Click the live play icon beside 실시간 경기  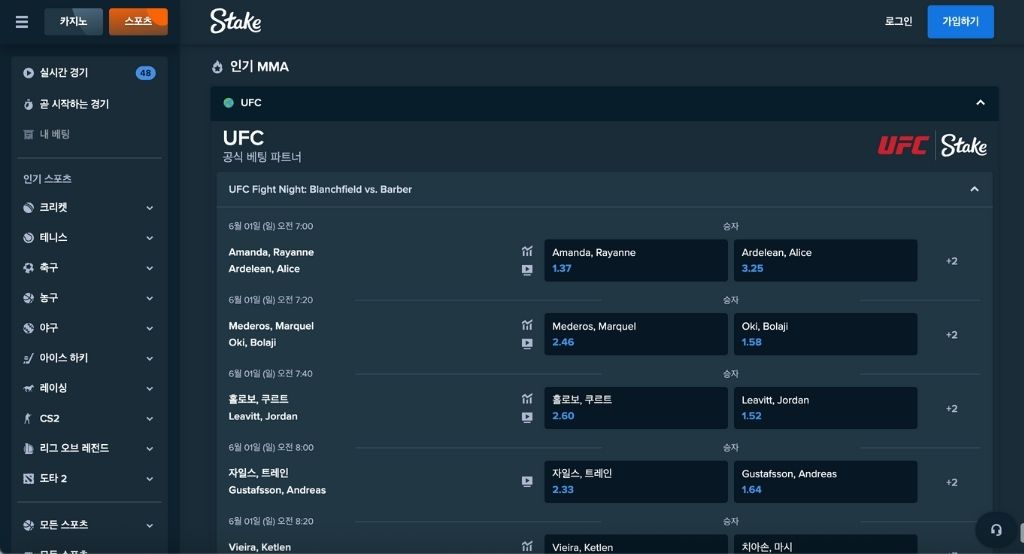point(28,73)
